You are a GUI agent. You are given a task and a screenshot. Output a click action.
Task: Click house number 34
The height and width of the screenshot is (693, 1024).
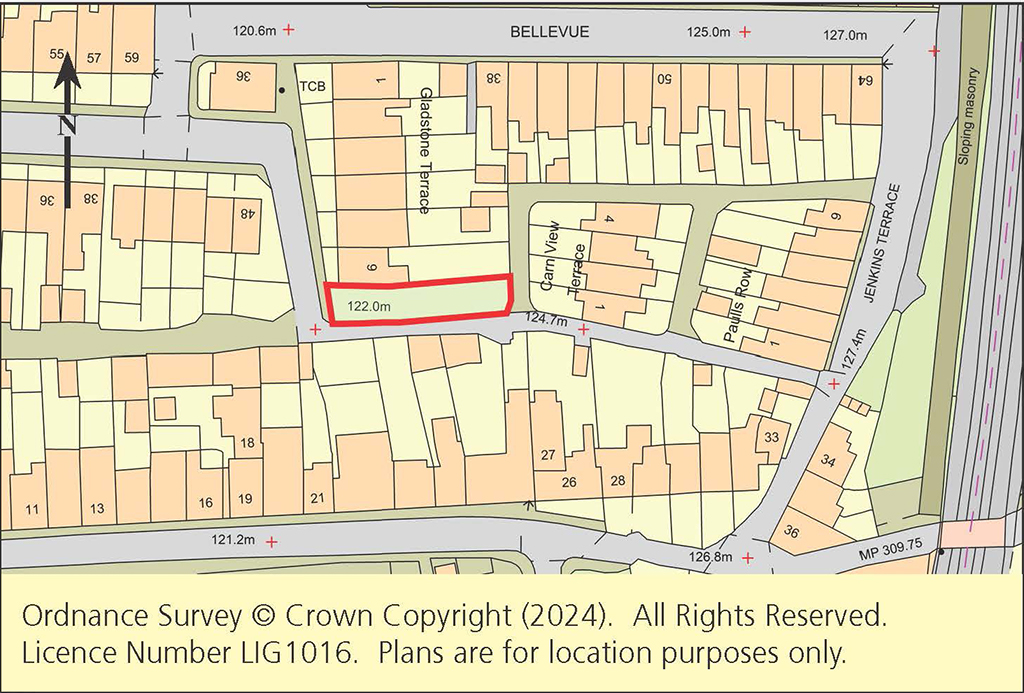click(x=828, y=460)
